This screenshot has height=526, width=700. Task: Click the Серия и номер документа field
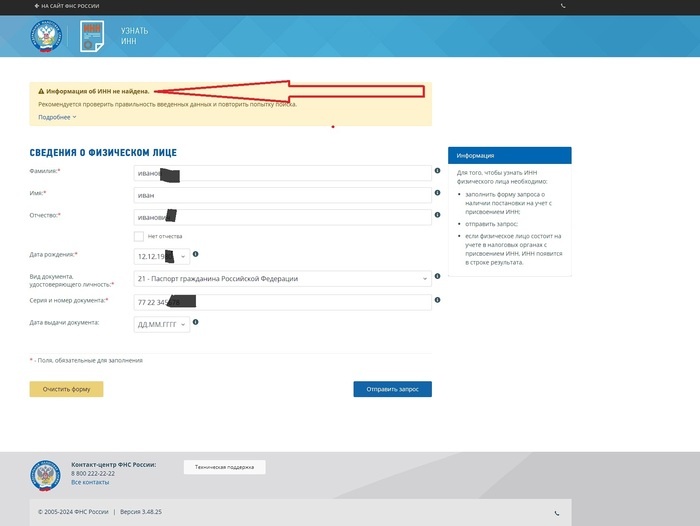click(x=283, y=302)
